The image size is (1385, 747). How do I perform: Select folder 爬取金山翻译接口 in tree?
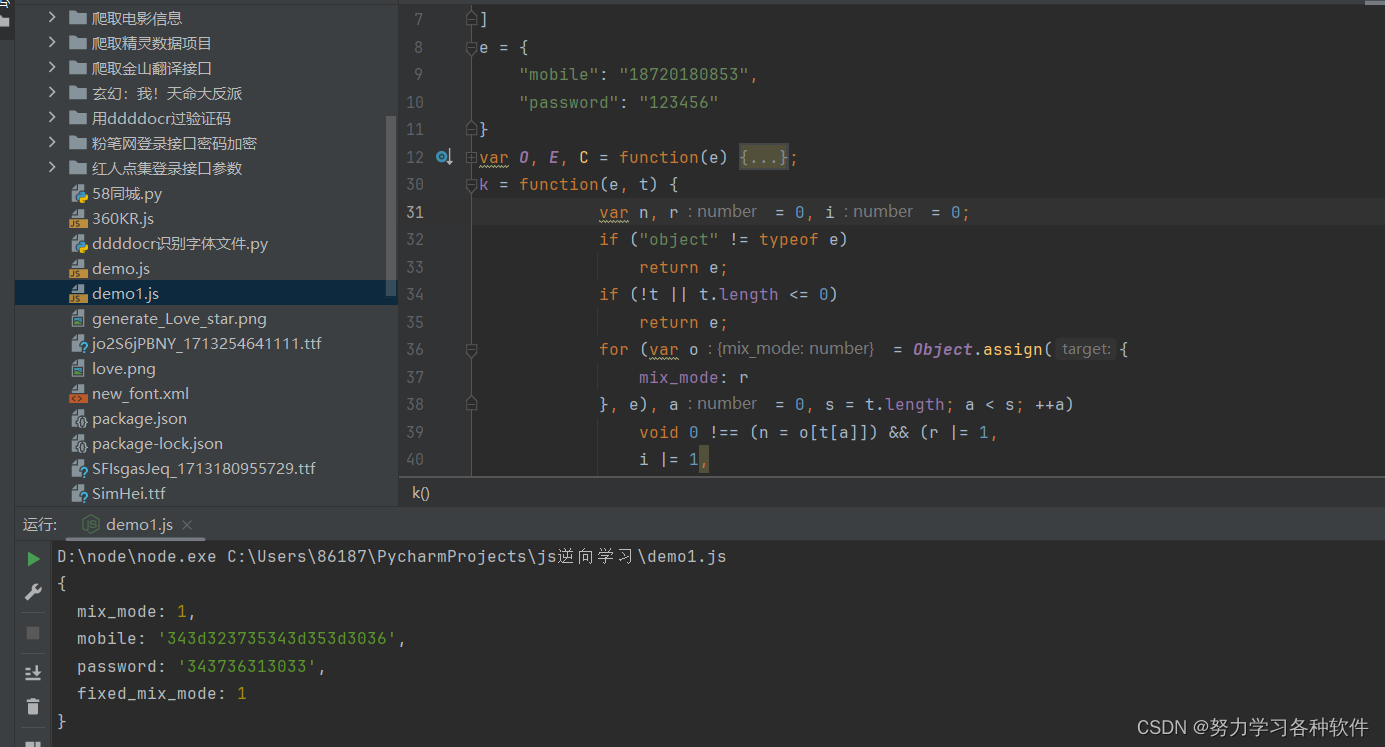pyautogui.click(x=152, y=68)
